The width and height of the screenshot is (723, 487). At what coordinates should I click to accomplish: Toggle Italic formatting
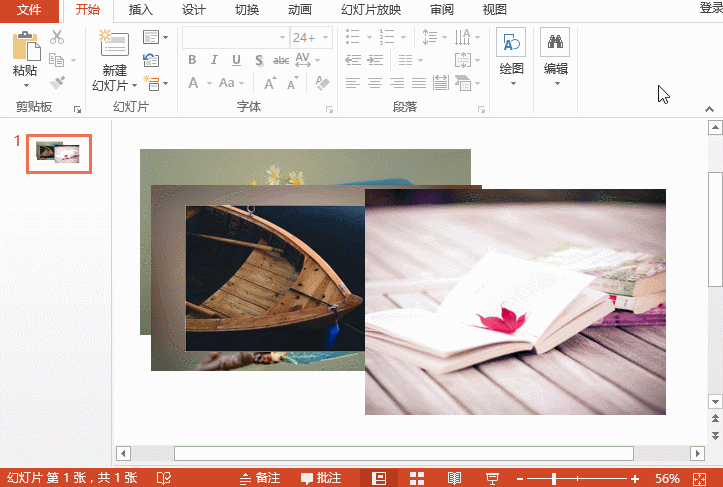click(214, 59)
